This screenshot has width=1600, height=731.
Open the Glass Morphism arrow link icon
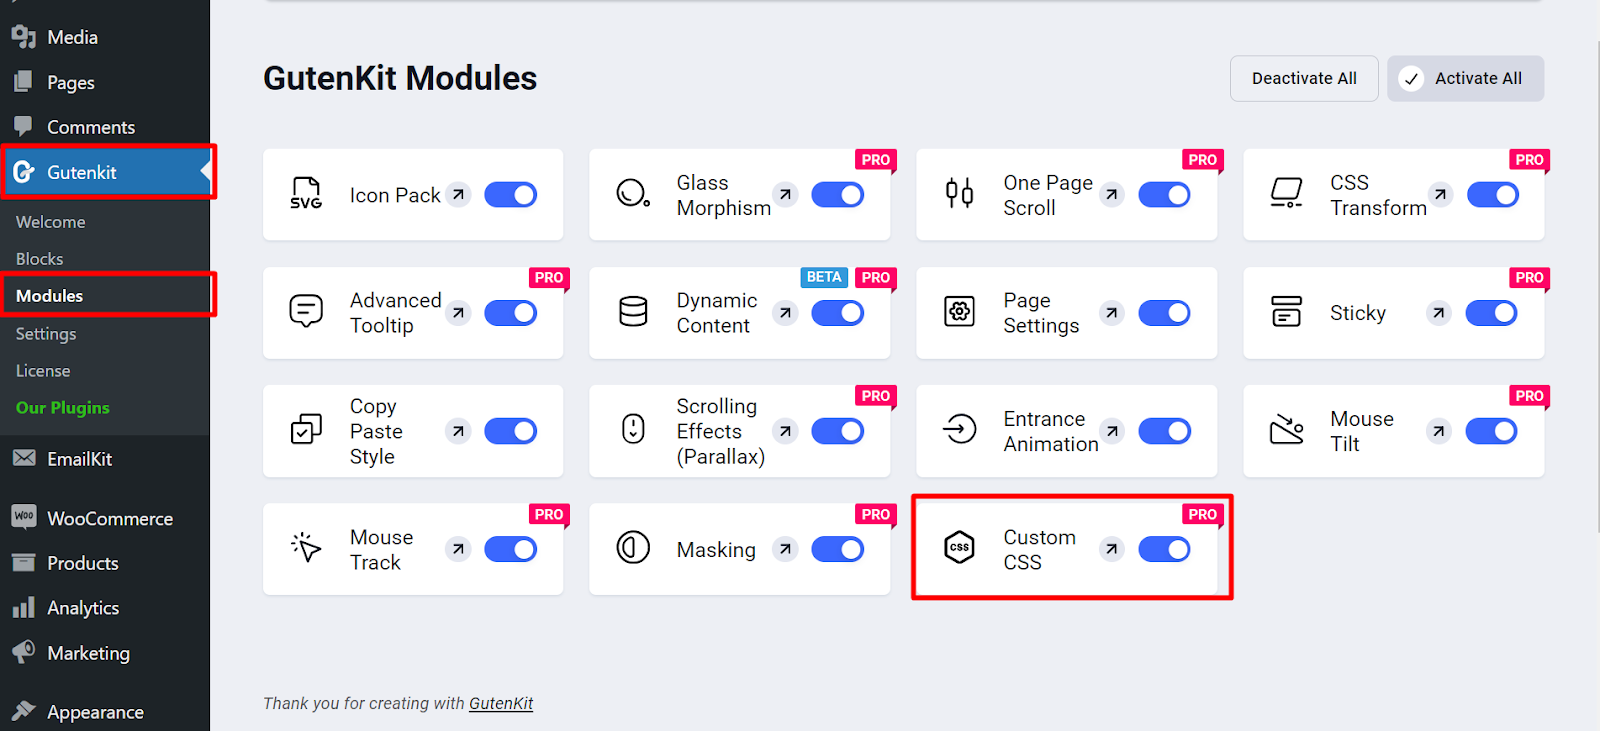click(x=786, y=195)
